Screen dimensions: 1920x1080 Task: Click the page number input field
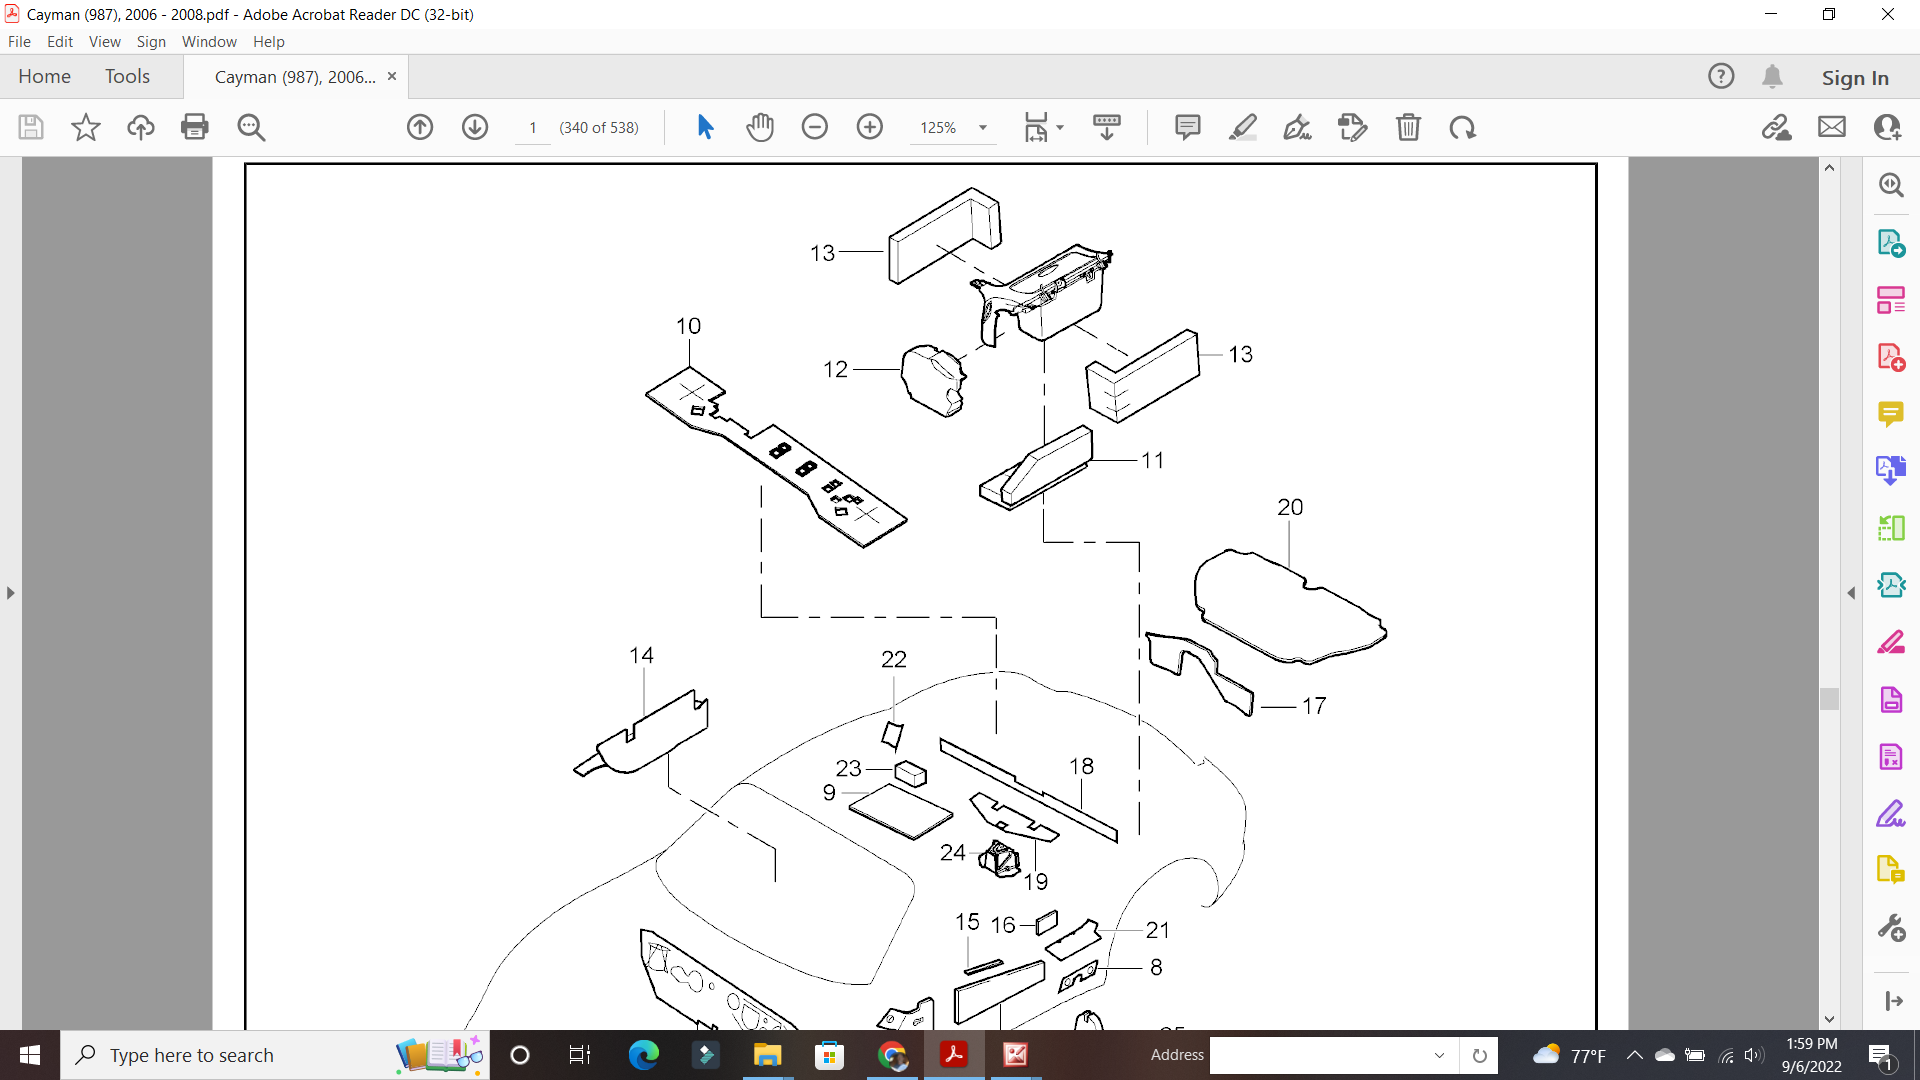pos(533,128)
